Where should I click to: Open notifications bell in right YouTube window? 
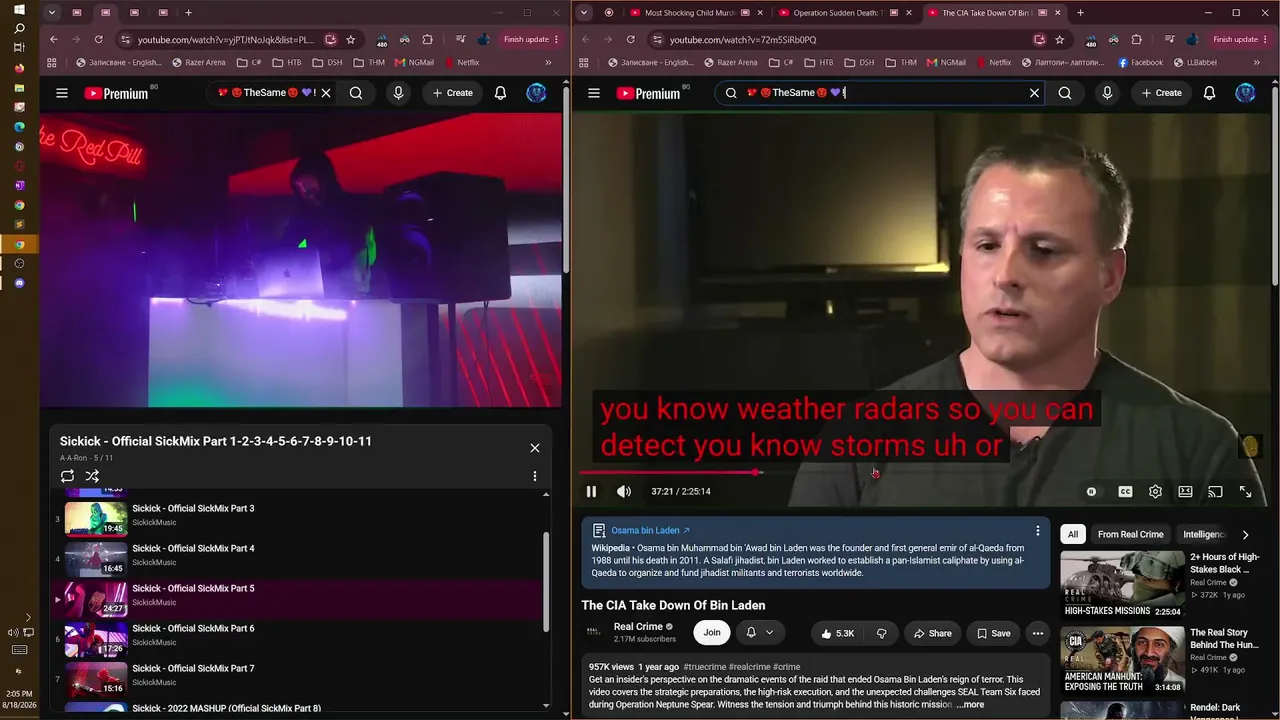(1209, 93)
